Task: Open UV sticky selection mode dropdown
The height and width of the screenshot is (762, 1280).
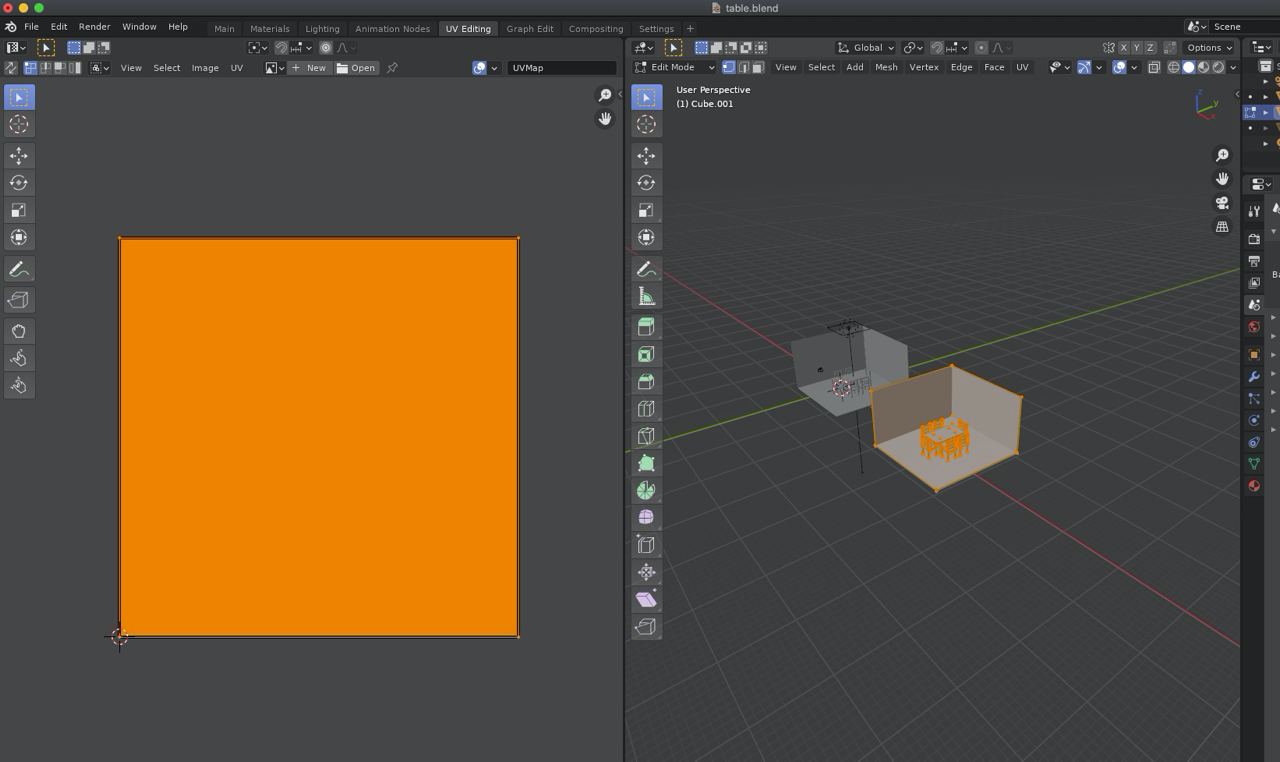Action: 100,68
